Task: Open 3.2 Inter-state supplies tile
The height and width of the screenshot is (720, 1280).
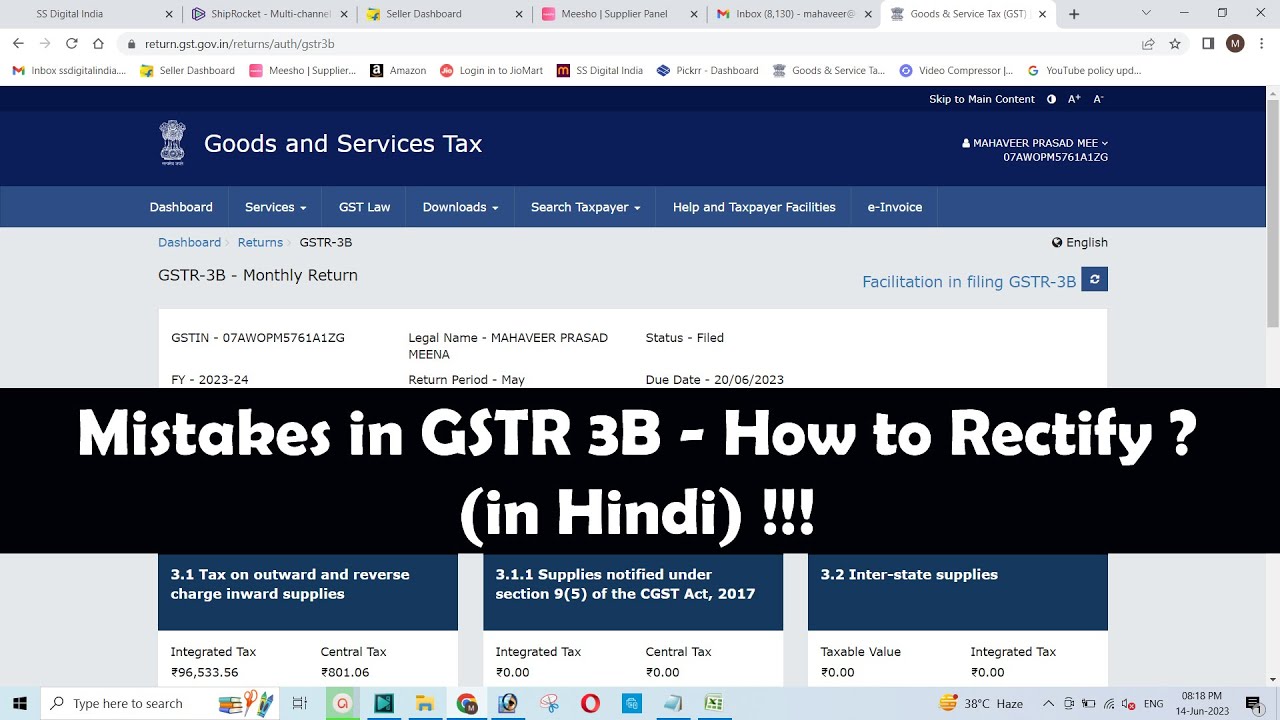Action: coord(957,592)
